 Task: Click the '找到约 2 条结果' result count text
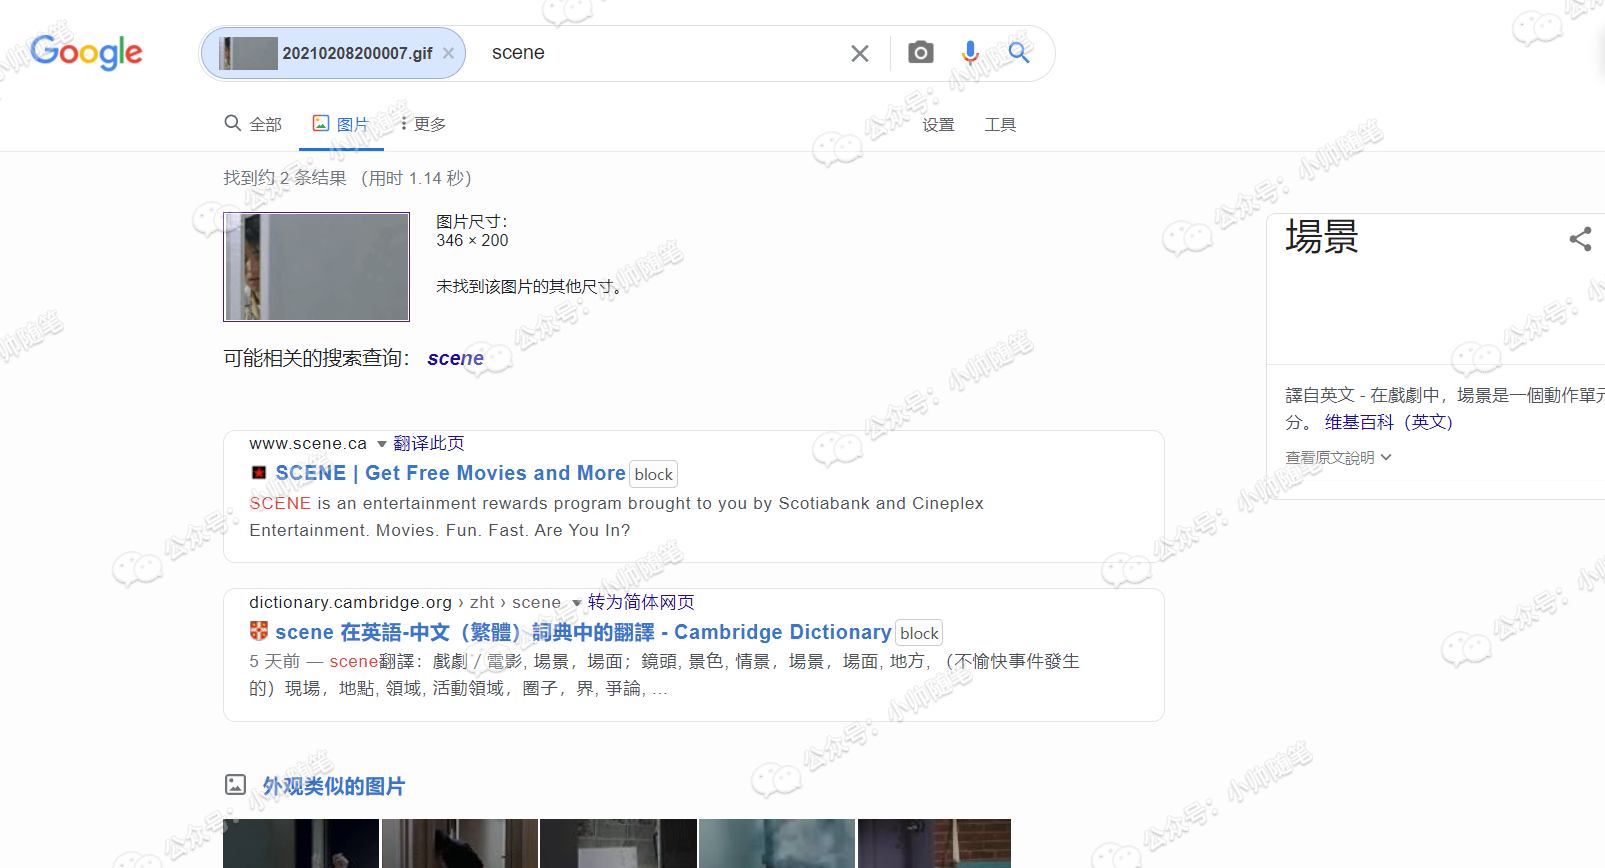(x=285, y=178)
